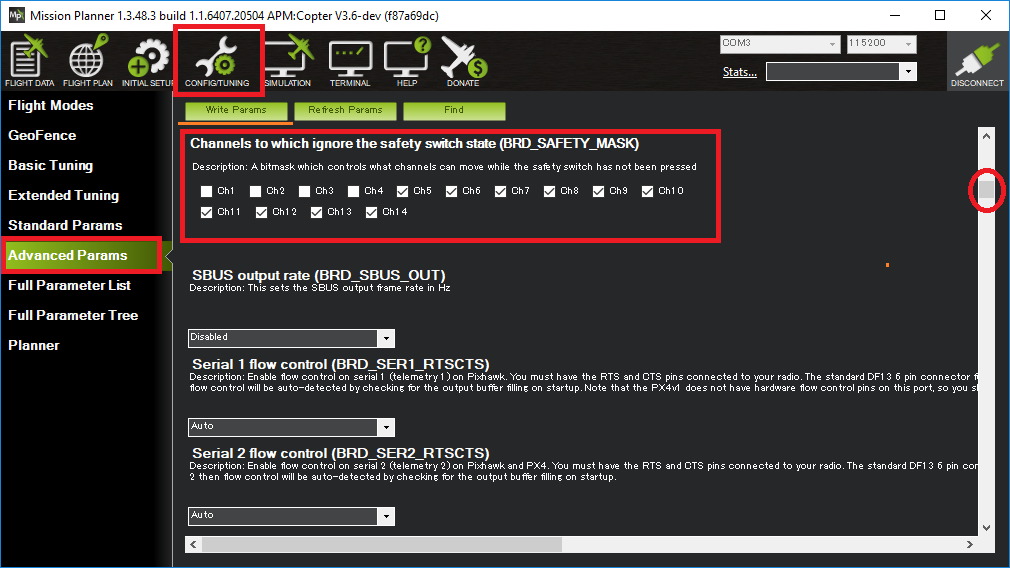Enable the Ch1 checkbox
1010x568 pixels.
(206, 191)
